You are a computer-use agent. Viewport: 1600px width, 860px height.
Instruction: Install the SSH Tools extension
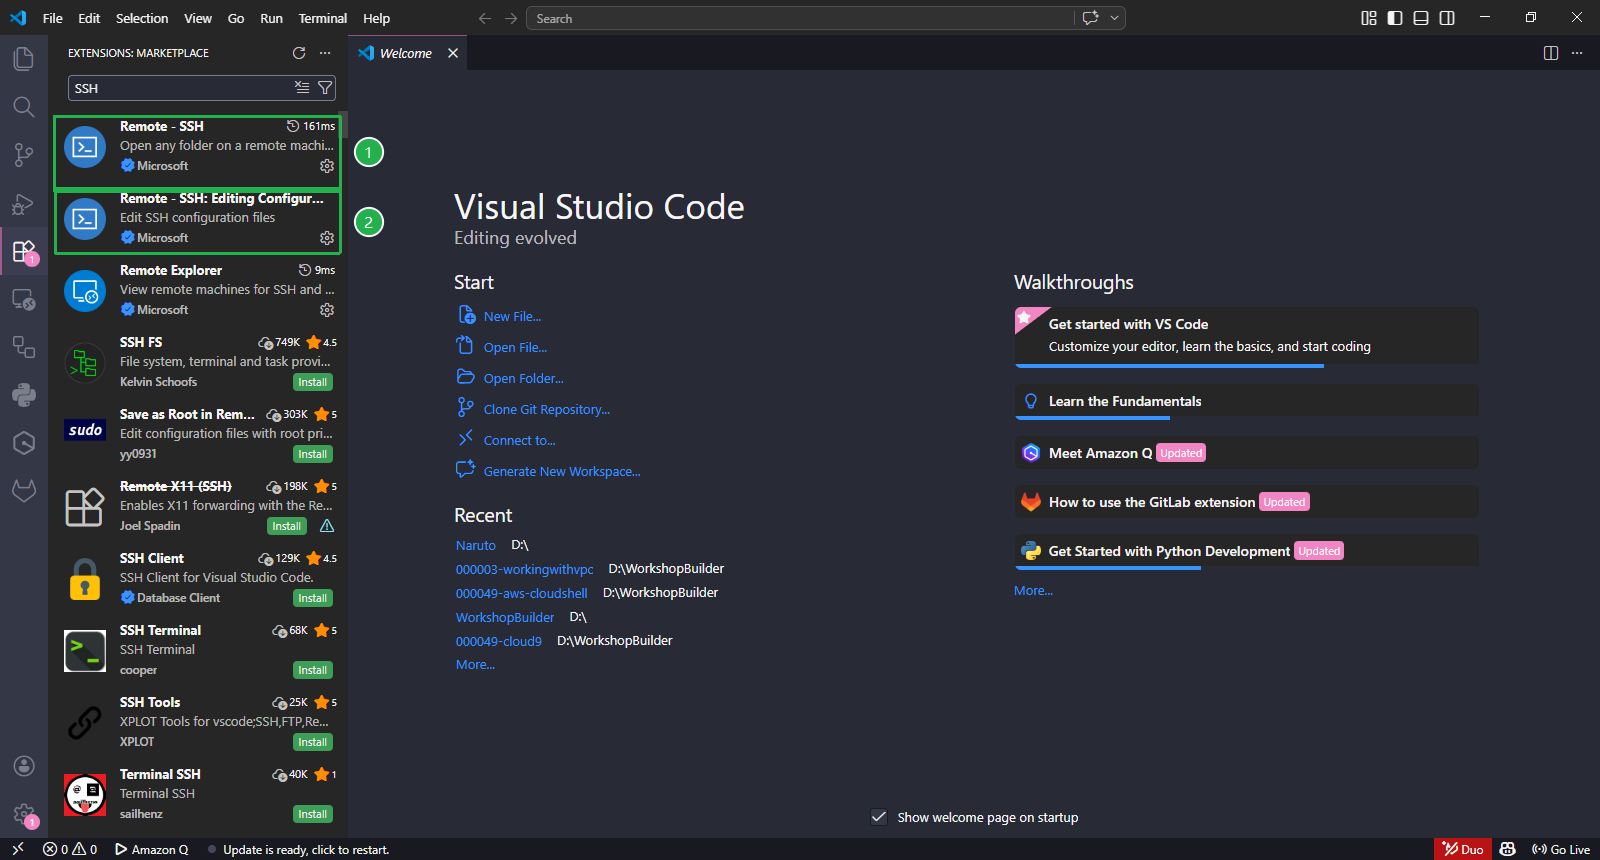click(313, 742)
